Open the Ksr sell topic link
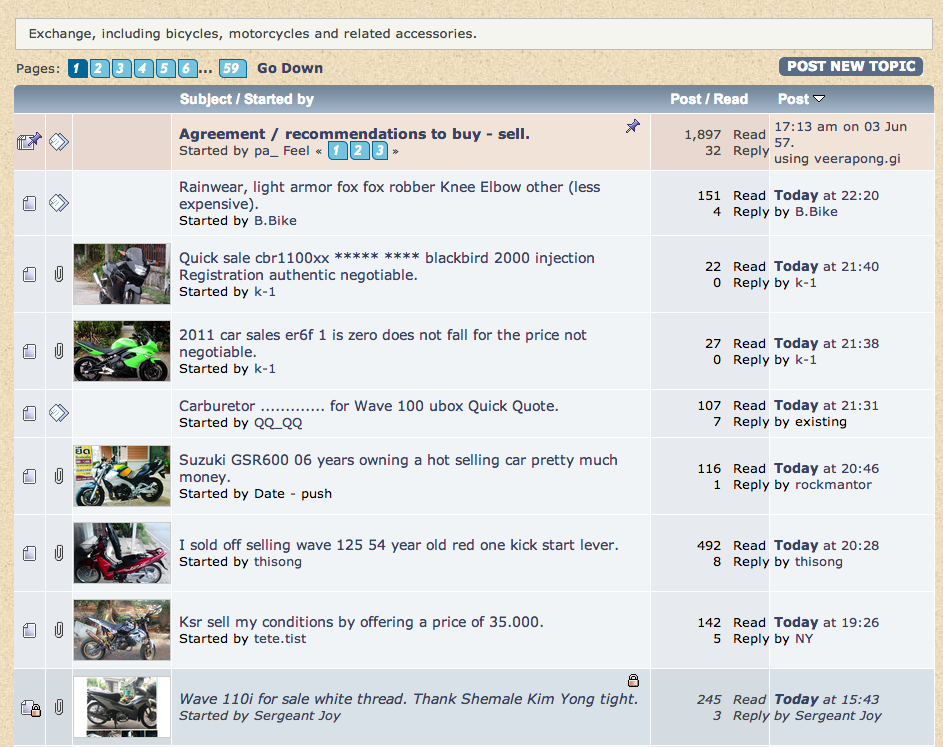The width and height of the screenshot is (943, 747). pos(361,622)
